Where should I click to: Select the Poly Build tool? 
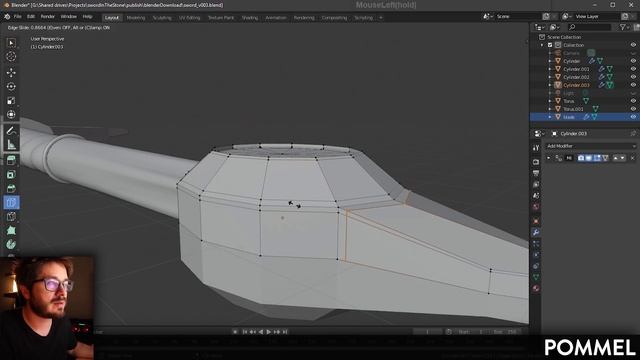click(11, 231)
